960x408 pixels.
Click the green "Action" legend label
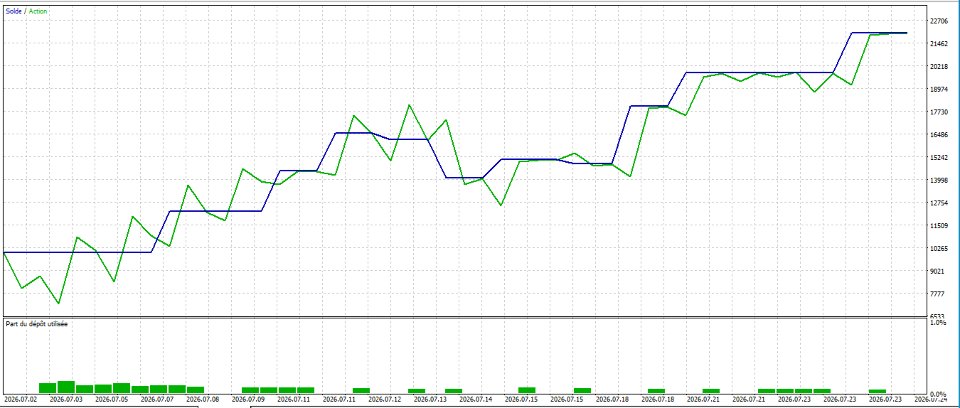(x=37, y=11)
